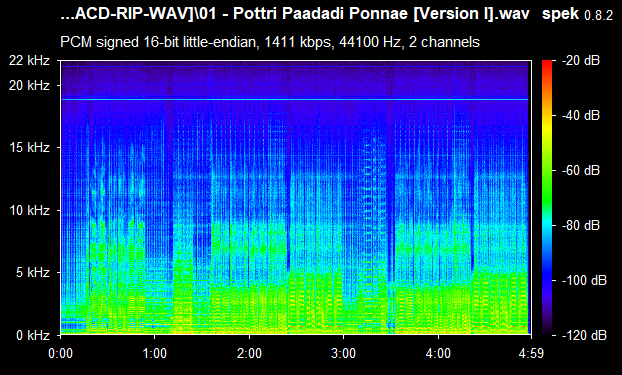Click the 20 kHz frequency axis label

click(29, 85)
